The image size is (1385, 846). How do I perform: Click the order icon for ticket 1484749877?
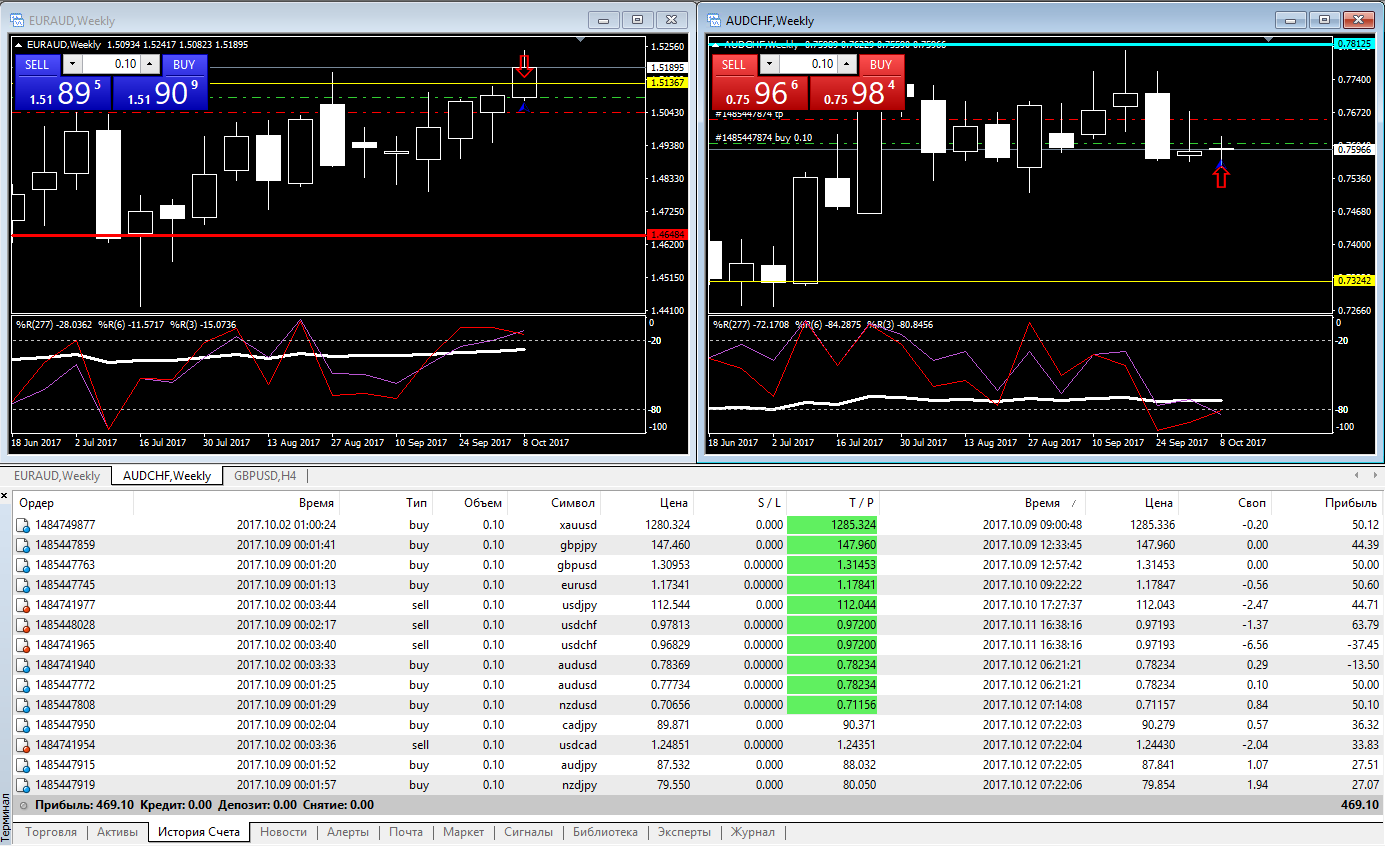23,525
